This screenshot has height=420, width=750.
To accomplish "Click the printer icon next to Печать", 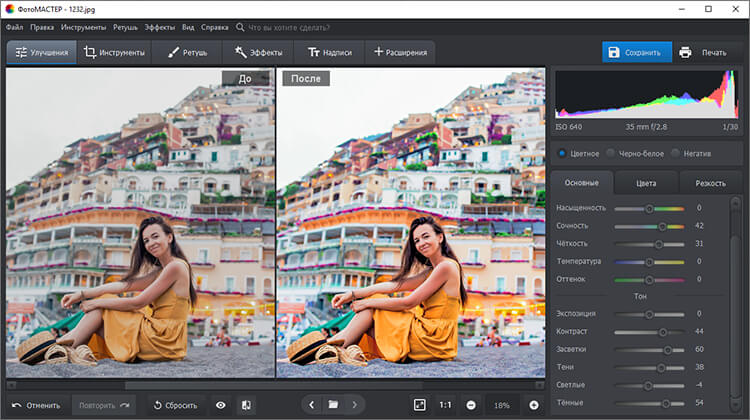I will pyautogui.click(x=685, y=52).
